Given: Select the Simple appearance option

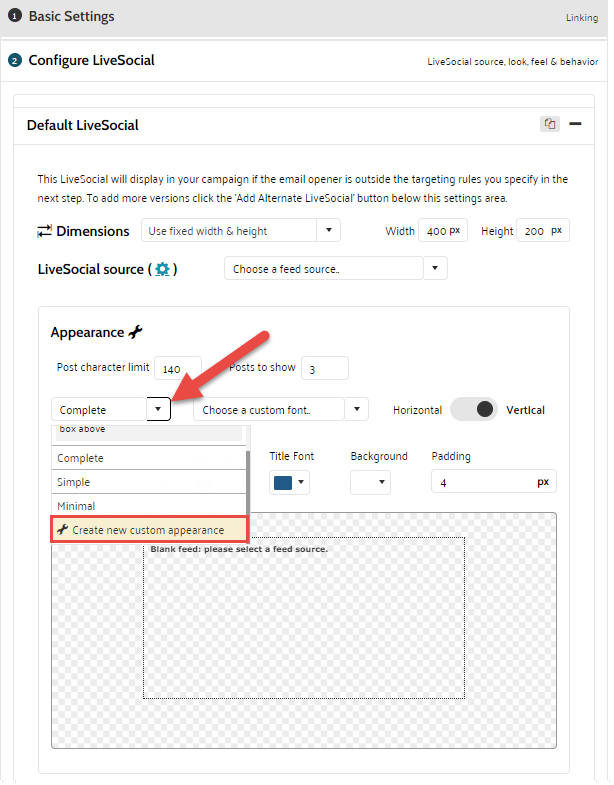Looking at the screenshot, I should pyautogui.click(x=149, y=482).
